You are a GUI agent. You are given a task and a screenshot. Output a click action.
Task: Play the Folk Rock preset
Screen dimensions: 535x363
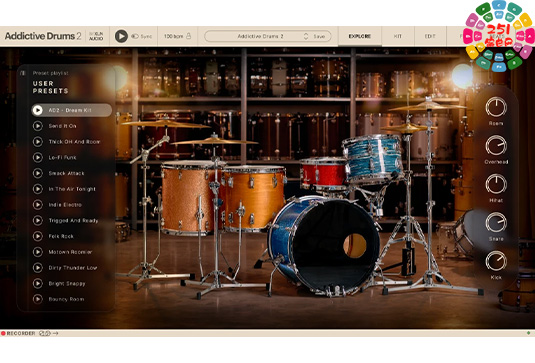tap(38, 236)
